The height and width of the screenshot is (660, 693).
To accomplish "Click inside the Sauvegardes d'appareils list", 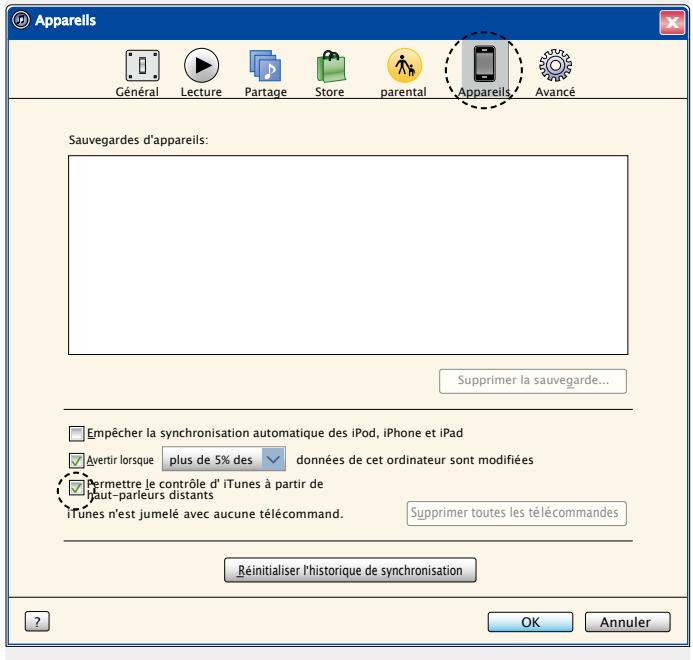I will (348, 255).
